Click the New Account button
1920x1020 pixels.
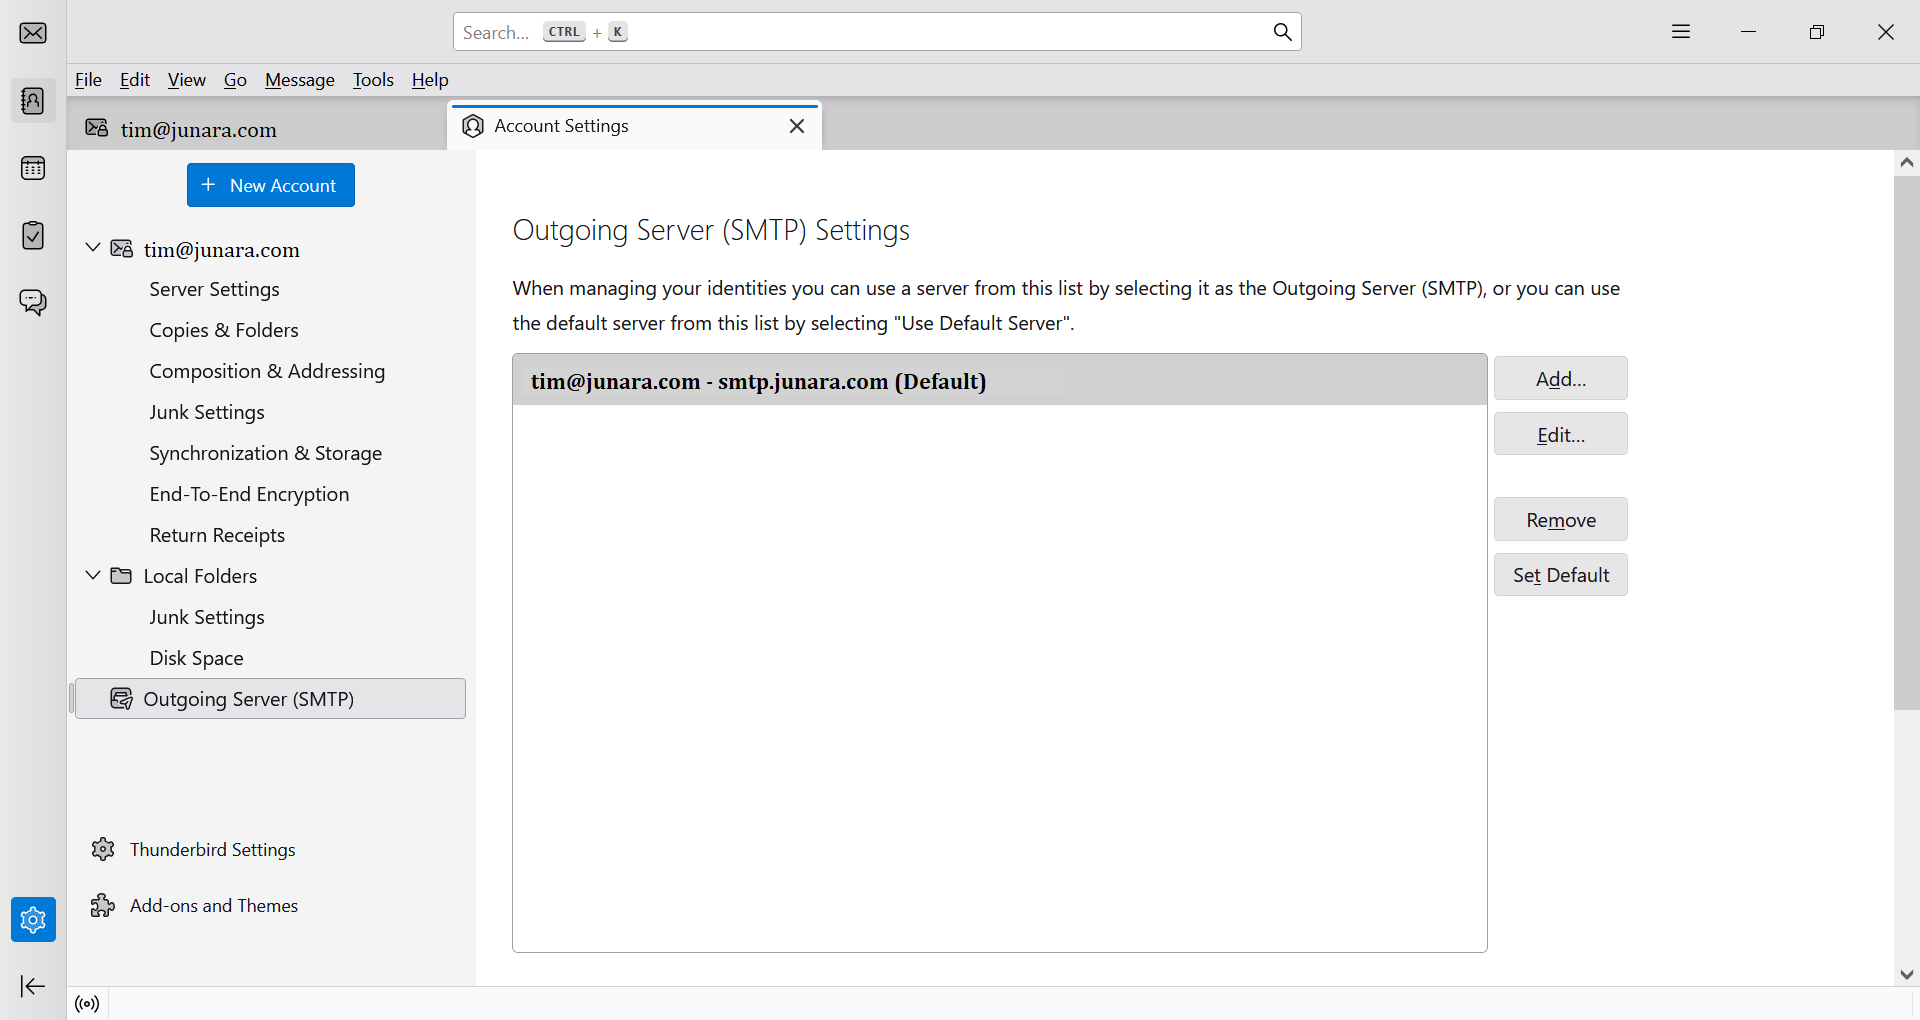pos(271,185)
